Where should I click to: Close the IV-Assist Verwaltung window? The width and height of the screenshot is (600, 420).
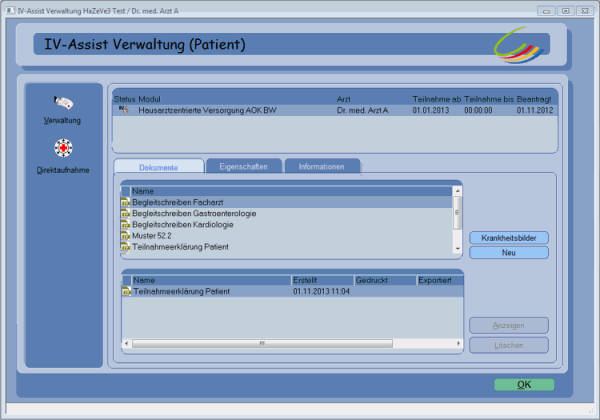pyautogui.click(x=585, y=11)
